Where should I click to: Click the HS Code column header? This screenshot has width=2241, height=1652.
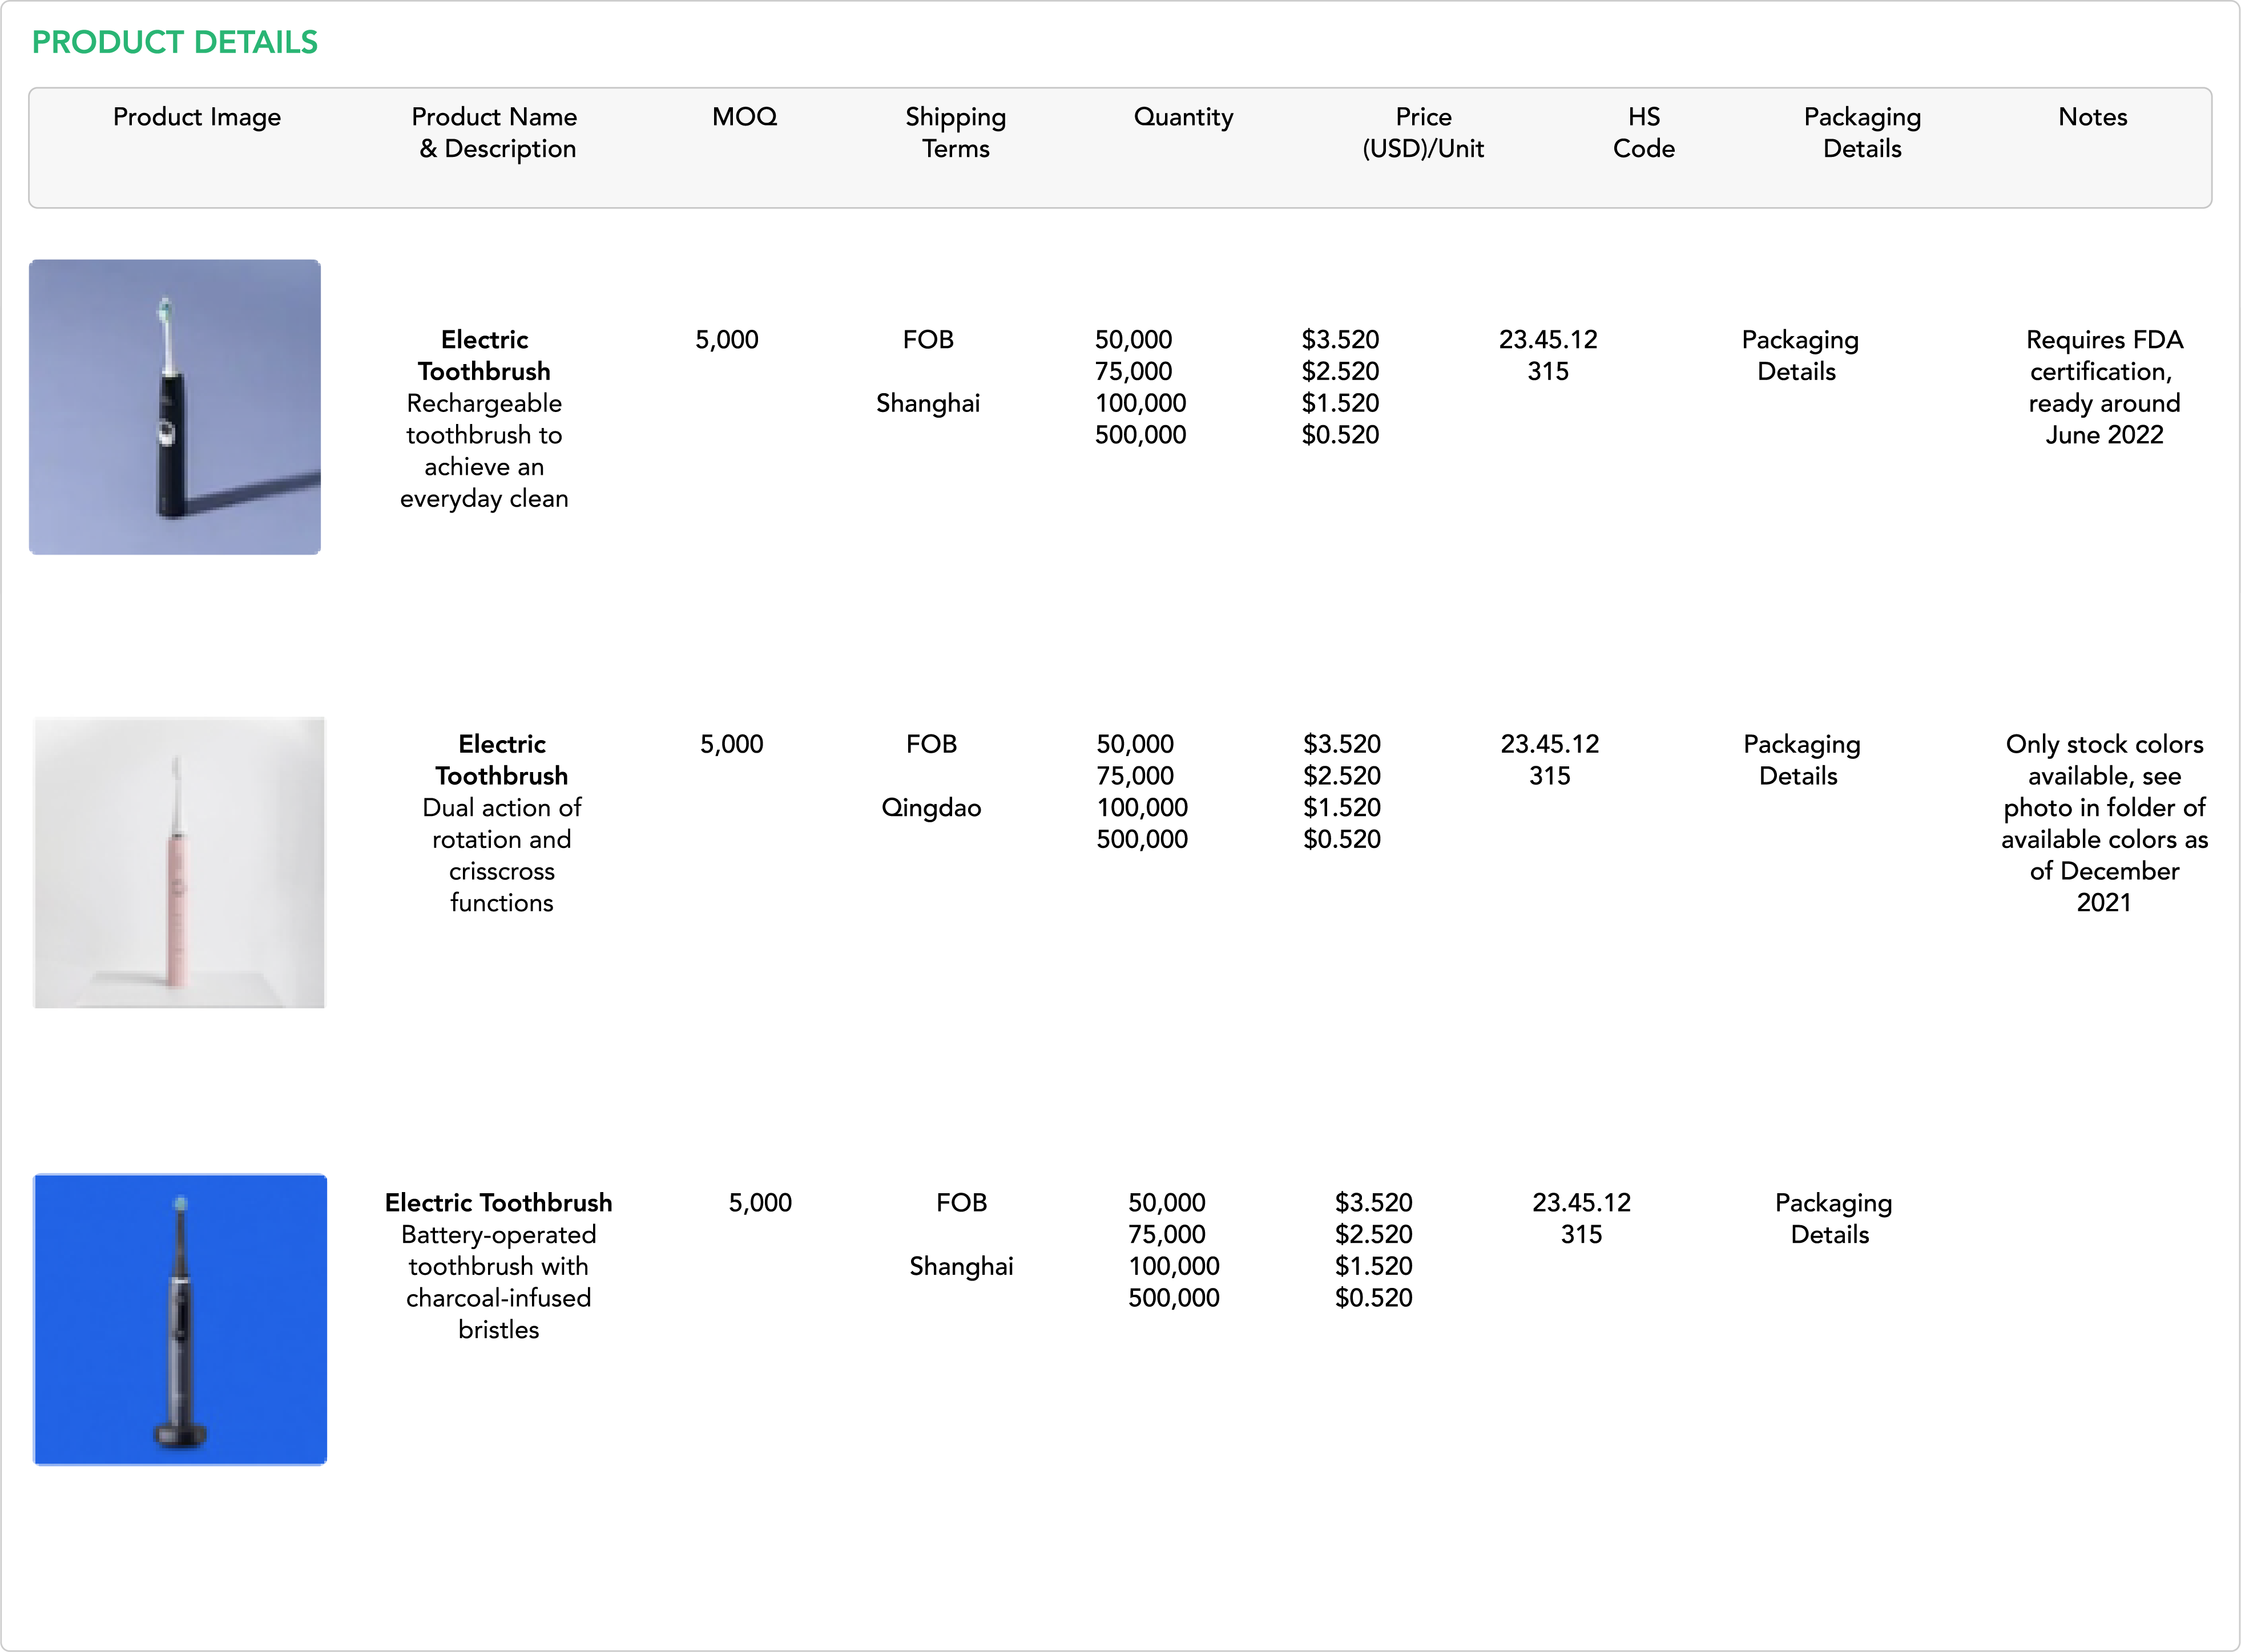coord(1644,133)
